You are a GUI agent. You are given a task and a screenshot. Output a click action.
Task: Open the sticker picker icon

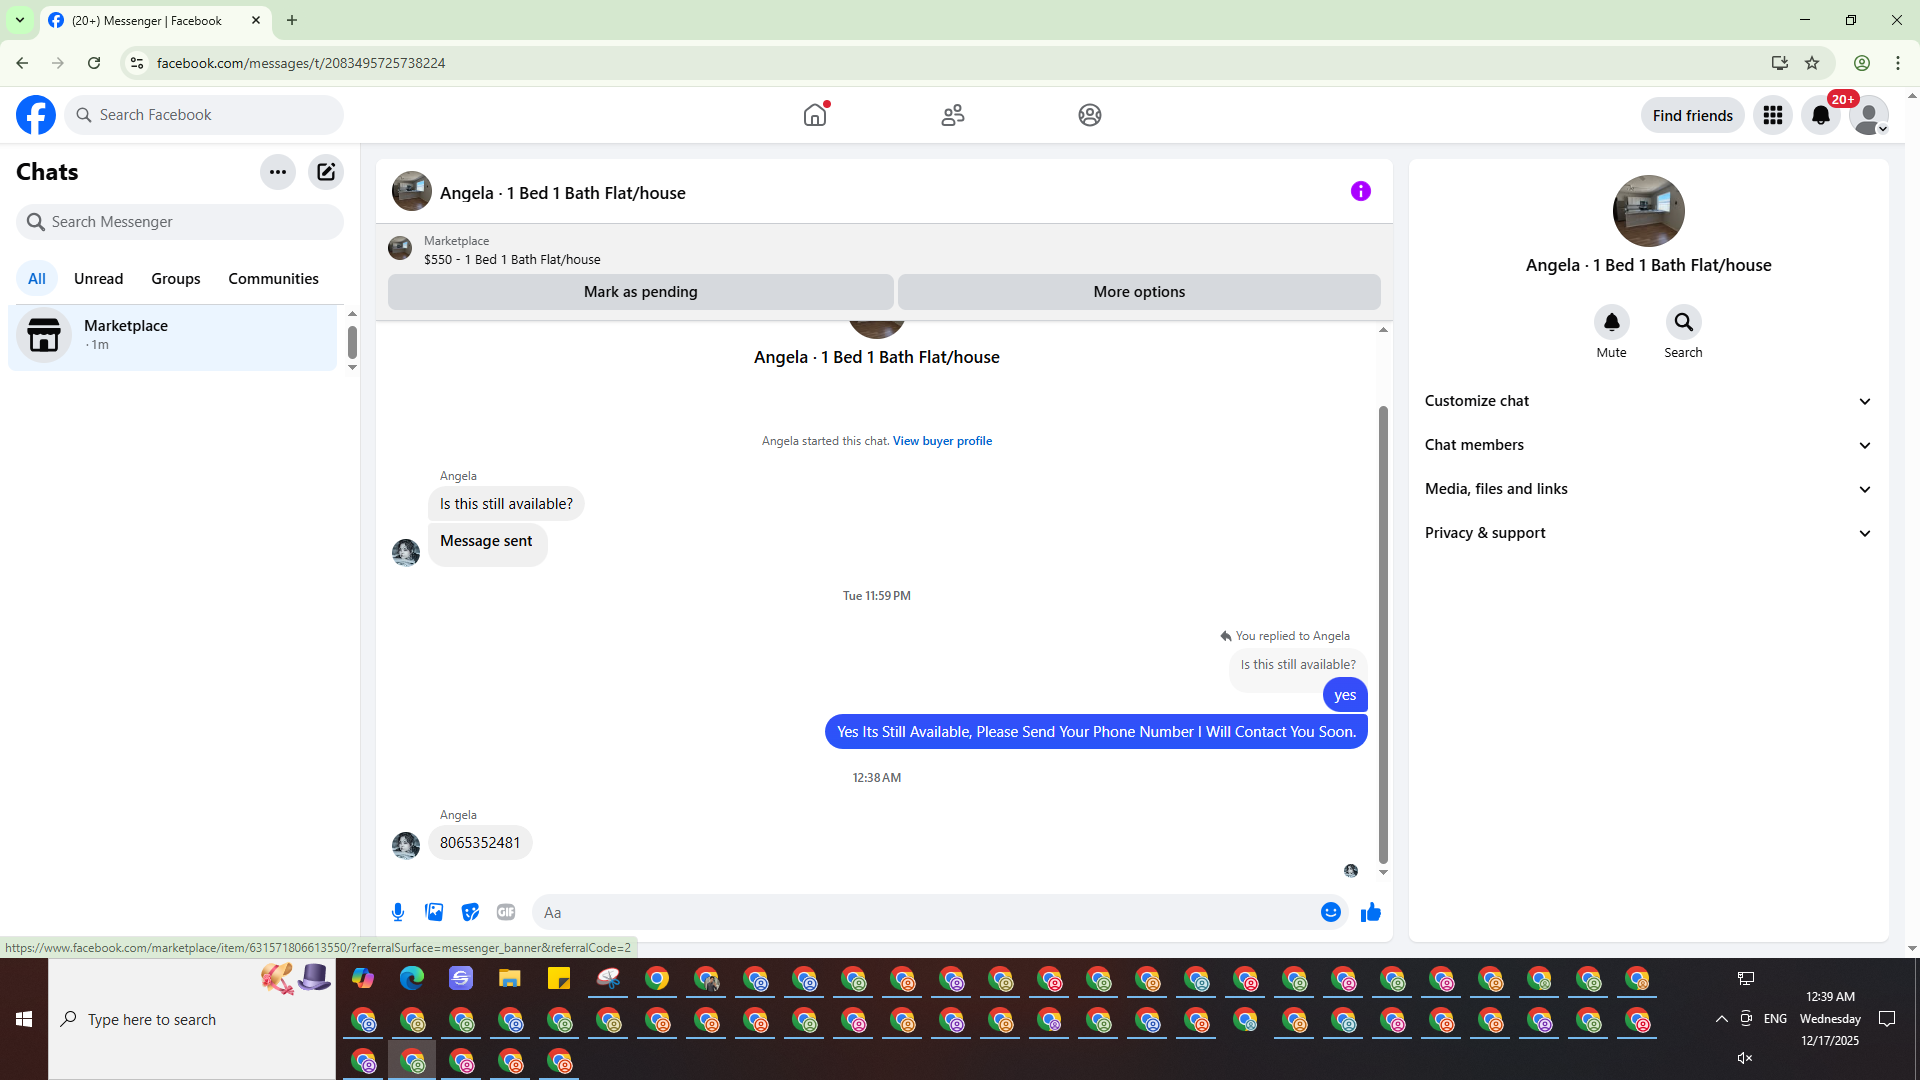(470, 912)
